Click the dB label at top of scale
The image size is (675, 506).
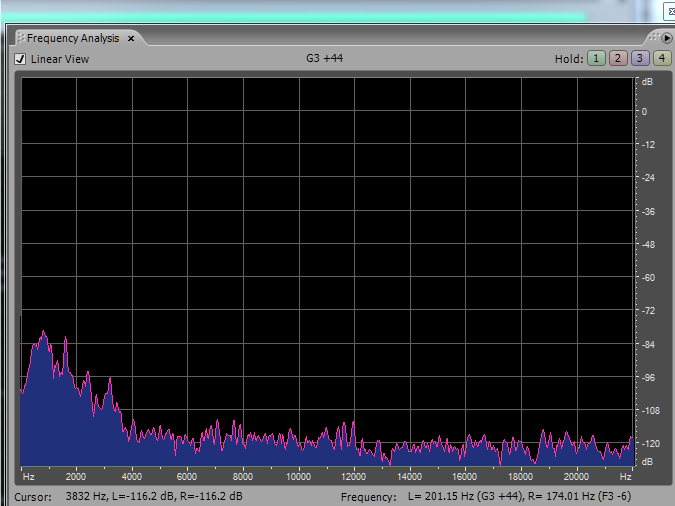click(x=647, y=81)
